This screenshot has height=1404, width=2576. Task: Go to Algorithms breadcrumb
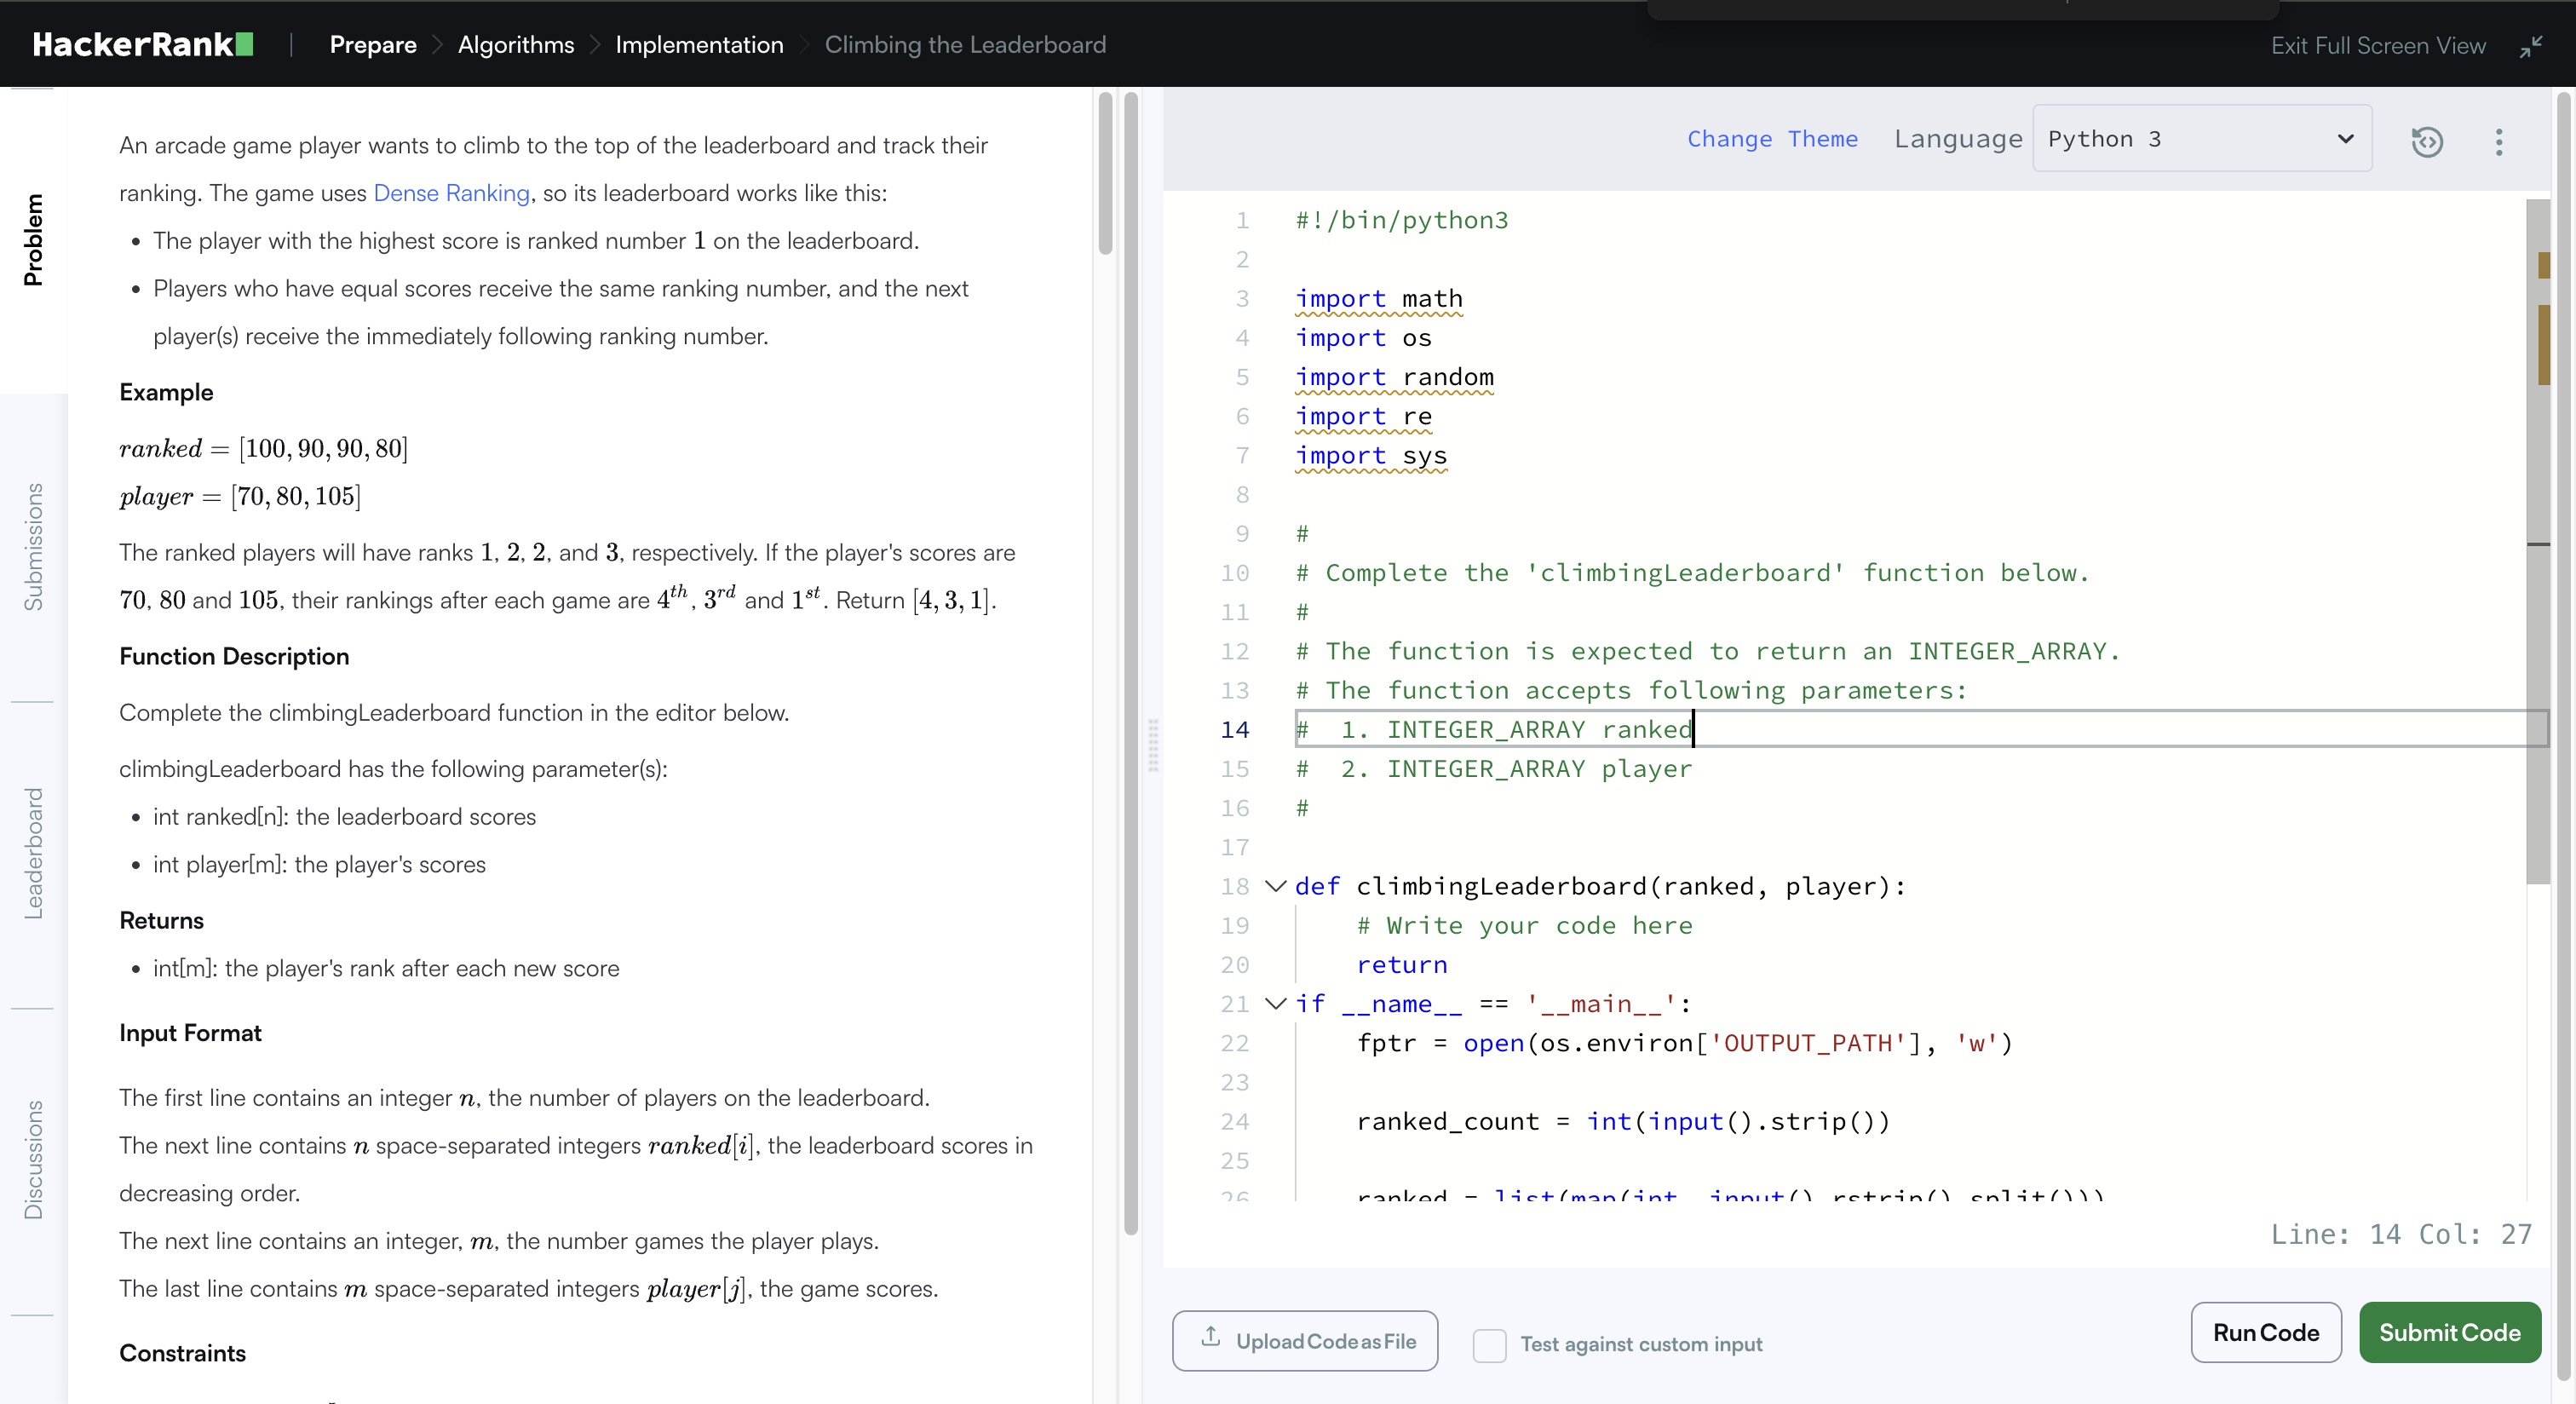[516, 45]
